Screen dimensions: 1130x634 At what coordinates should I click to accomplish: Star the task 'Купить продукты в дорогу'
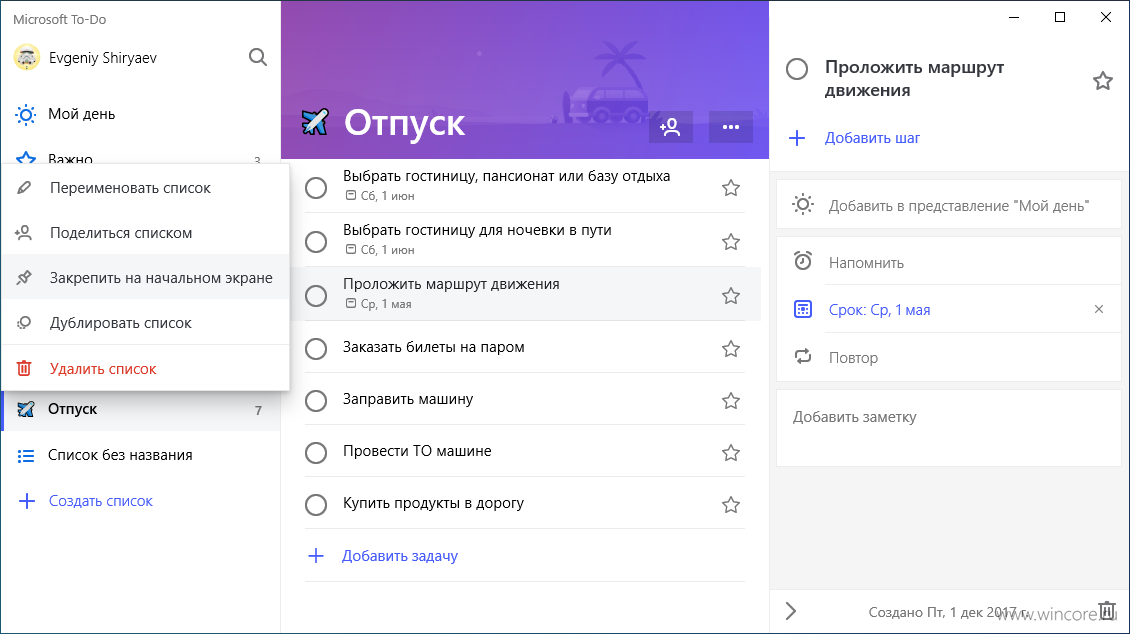(x=731, y=505)
